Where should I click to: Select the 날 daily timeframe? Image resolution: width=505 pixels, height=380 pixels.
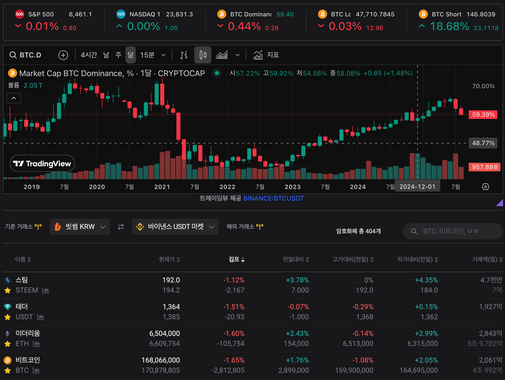tap(106, 55)
